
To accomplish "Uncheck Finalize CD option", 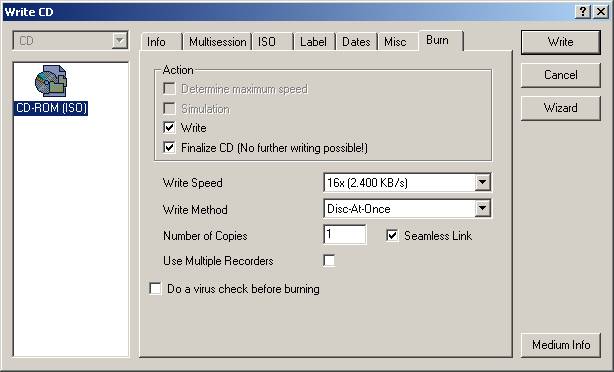I will 169,148.
